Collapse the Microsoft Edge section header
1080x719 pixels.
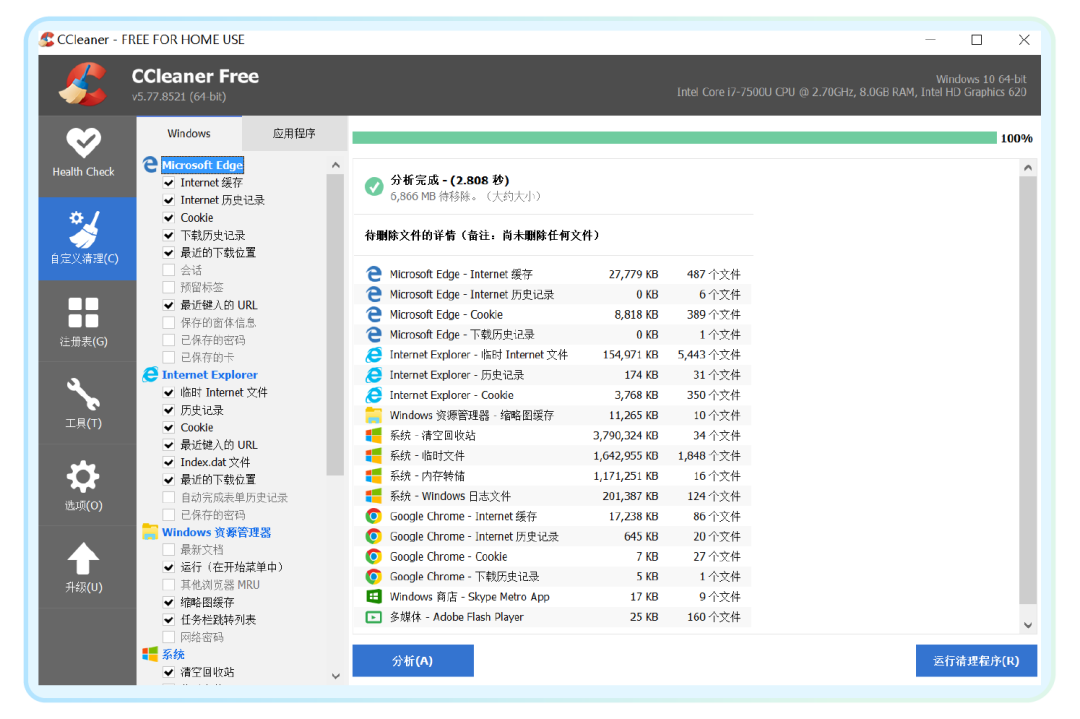202,164
